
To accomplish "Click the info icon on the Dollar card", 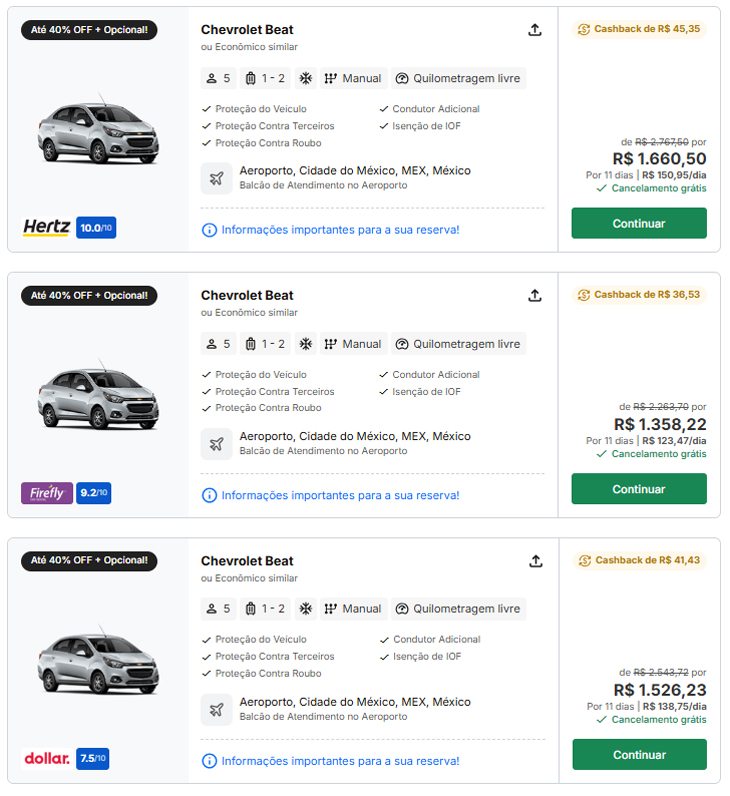I will tap(209, 760).
